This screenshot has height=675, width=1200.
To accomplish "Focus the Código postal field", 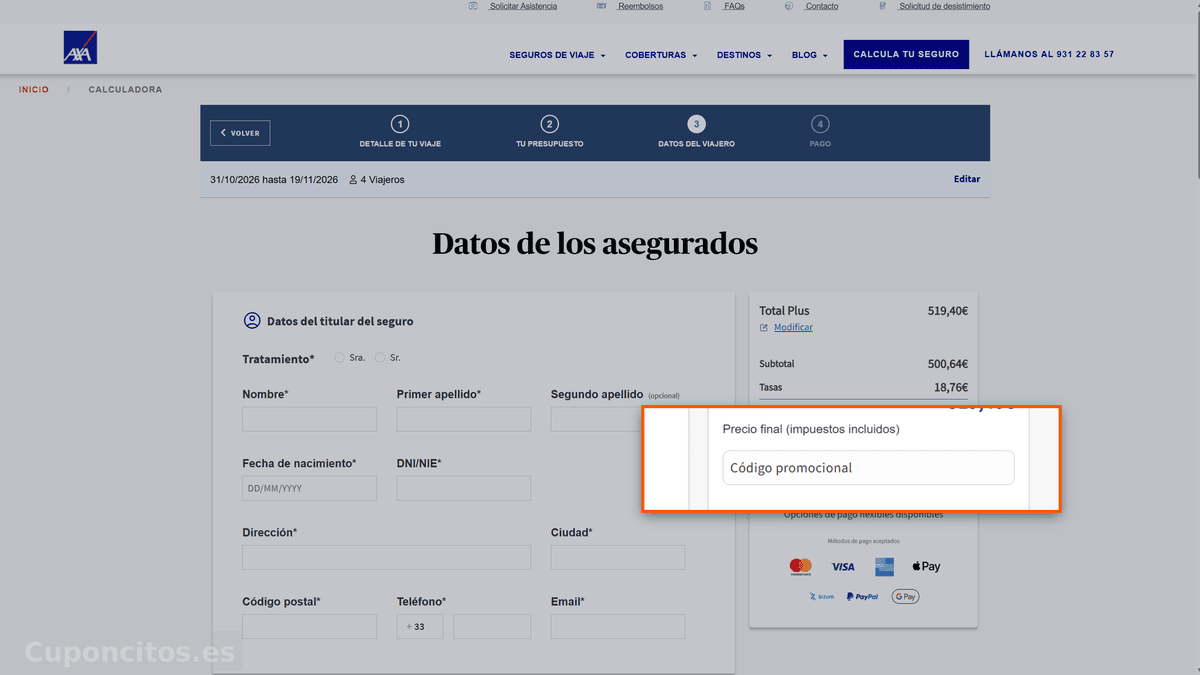I will (x=310, y=627).
